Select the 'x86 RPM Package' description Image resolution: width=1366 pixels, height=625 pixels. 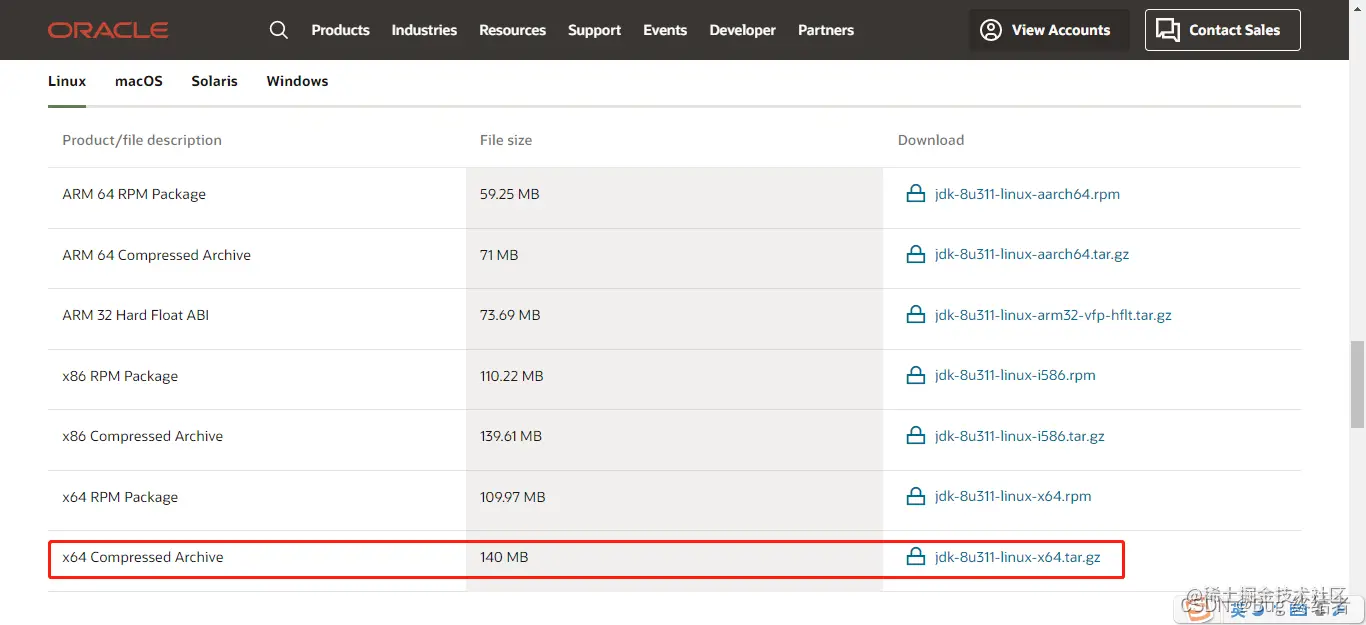tap(120, 376)
